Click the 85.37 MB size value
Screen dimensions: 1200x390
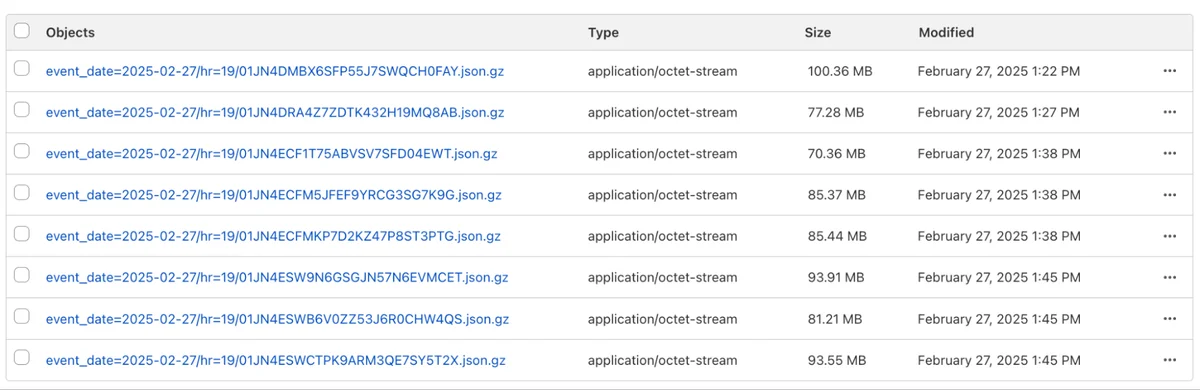click(837, 195)
